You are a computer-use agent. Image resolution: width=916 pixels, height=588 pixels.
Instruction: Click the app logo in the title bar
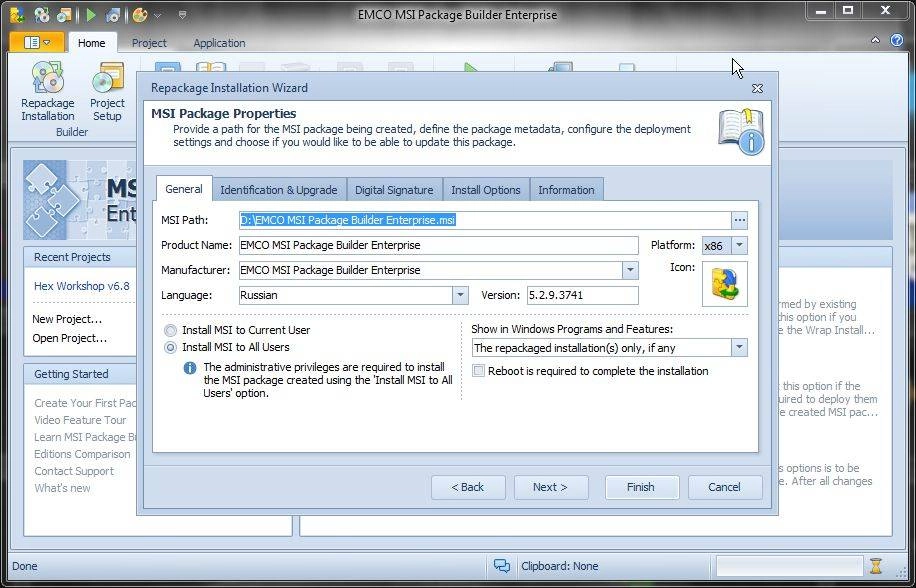(17, 15)
